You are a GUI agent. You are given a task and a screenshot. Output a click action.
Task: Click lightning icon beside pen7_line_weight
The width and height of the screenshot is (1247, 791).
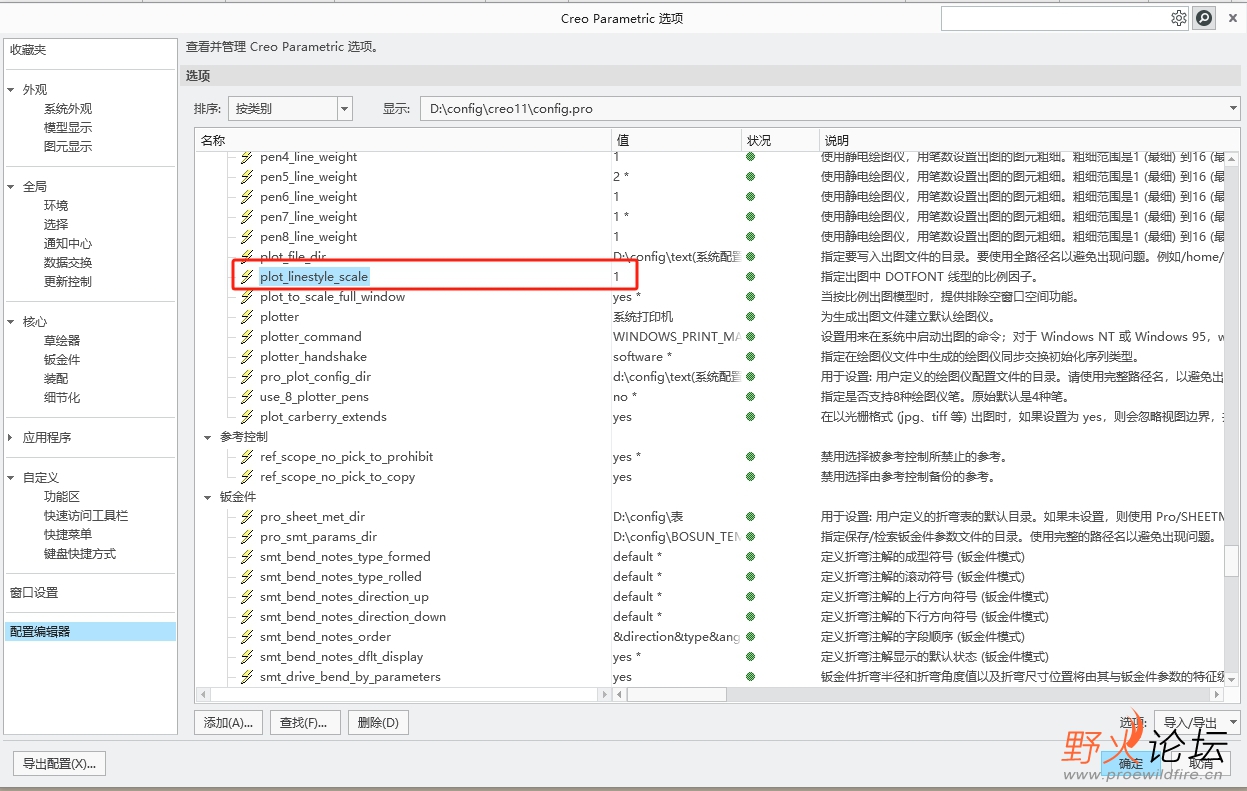pyautogui.click(x=247, y=217)
